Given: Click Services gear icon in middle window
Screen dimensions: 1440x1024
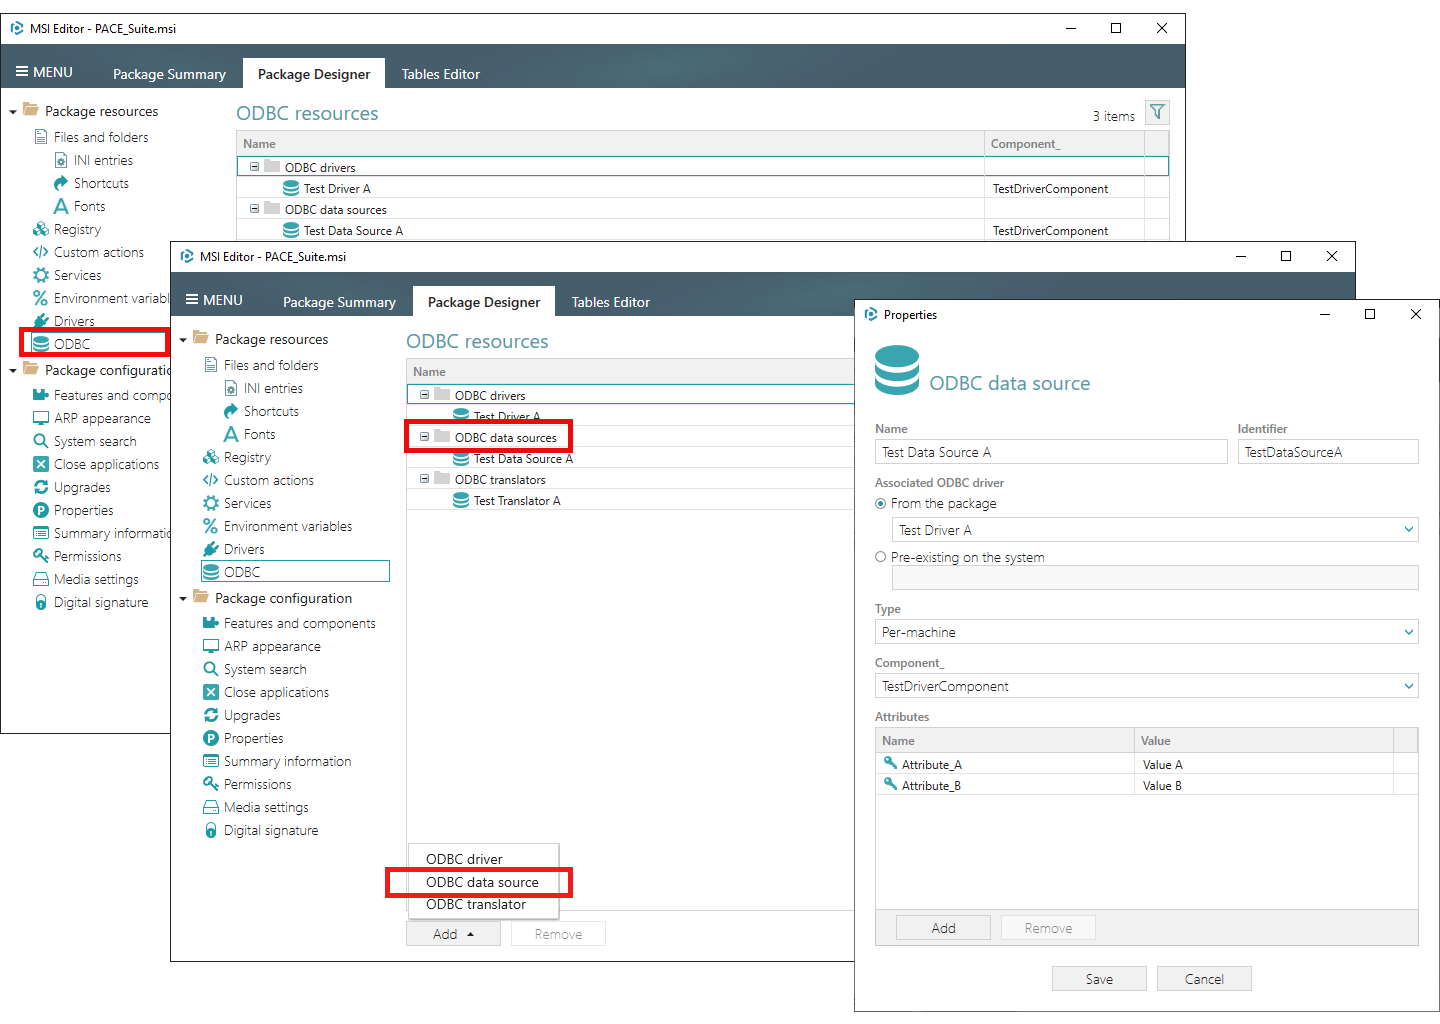Looking at the screenshot, I should click(211, 503).
